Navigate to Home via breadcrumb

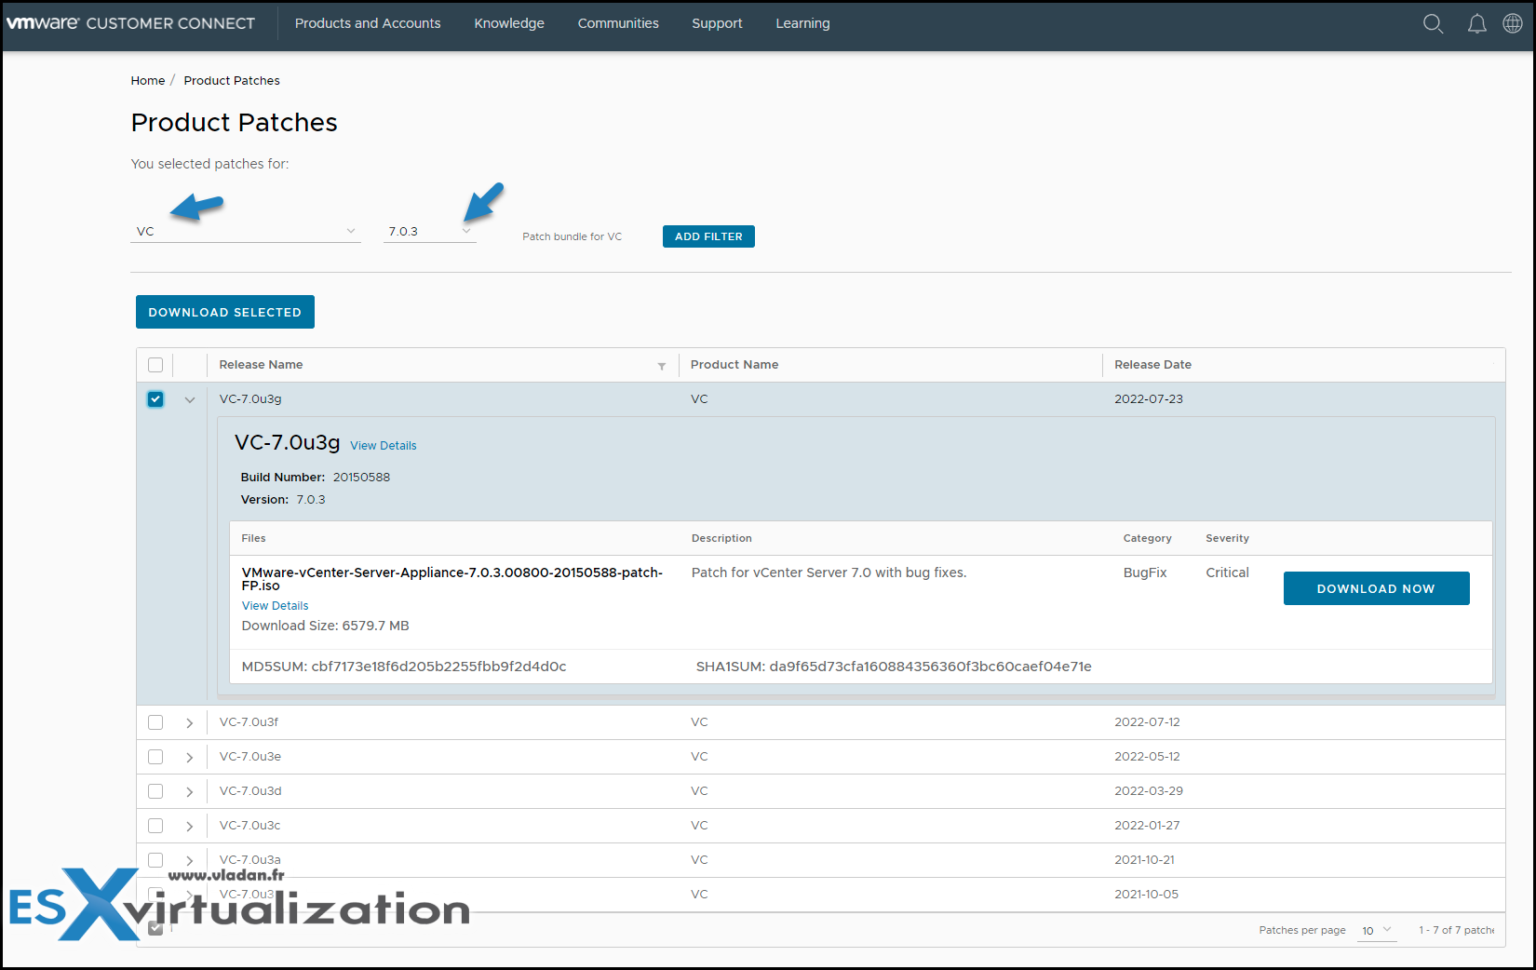pos(147,80)
